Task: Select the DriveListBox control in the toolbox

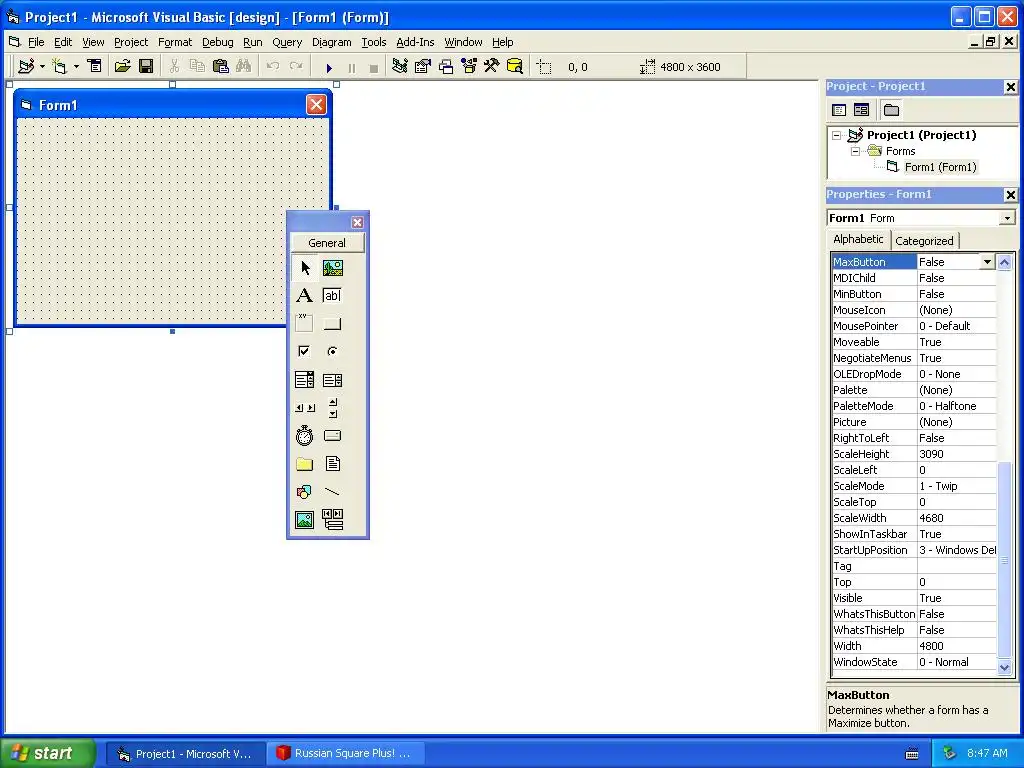Action: point(332,436)
